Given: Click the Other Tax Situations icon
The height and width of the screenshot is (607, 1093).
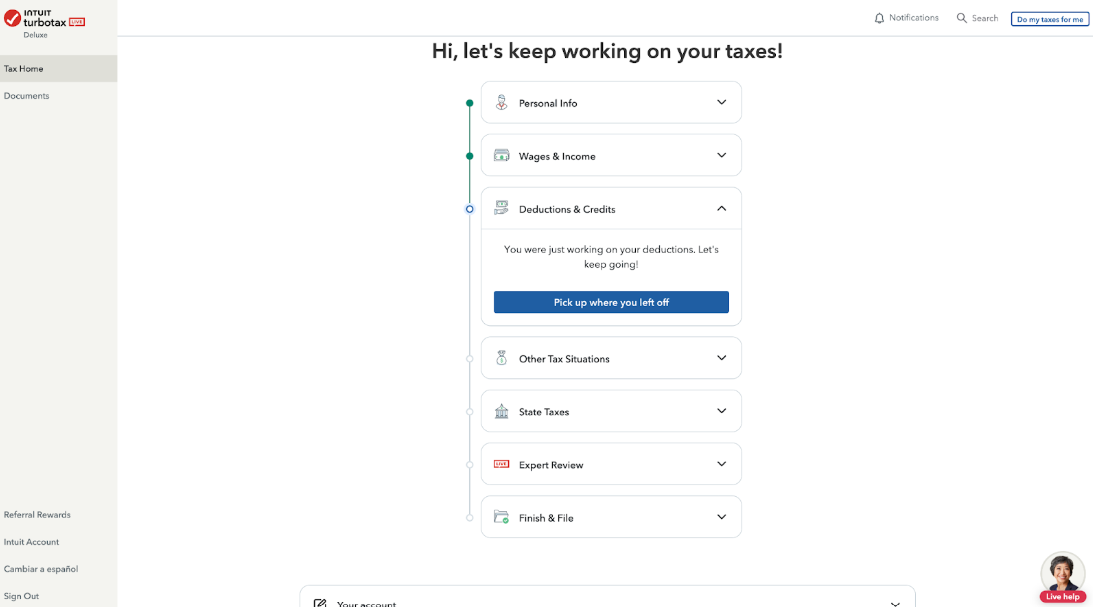Looking at the screenshot, I should click(501, 358).
